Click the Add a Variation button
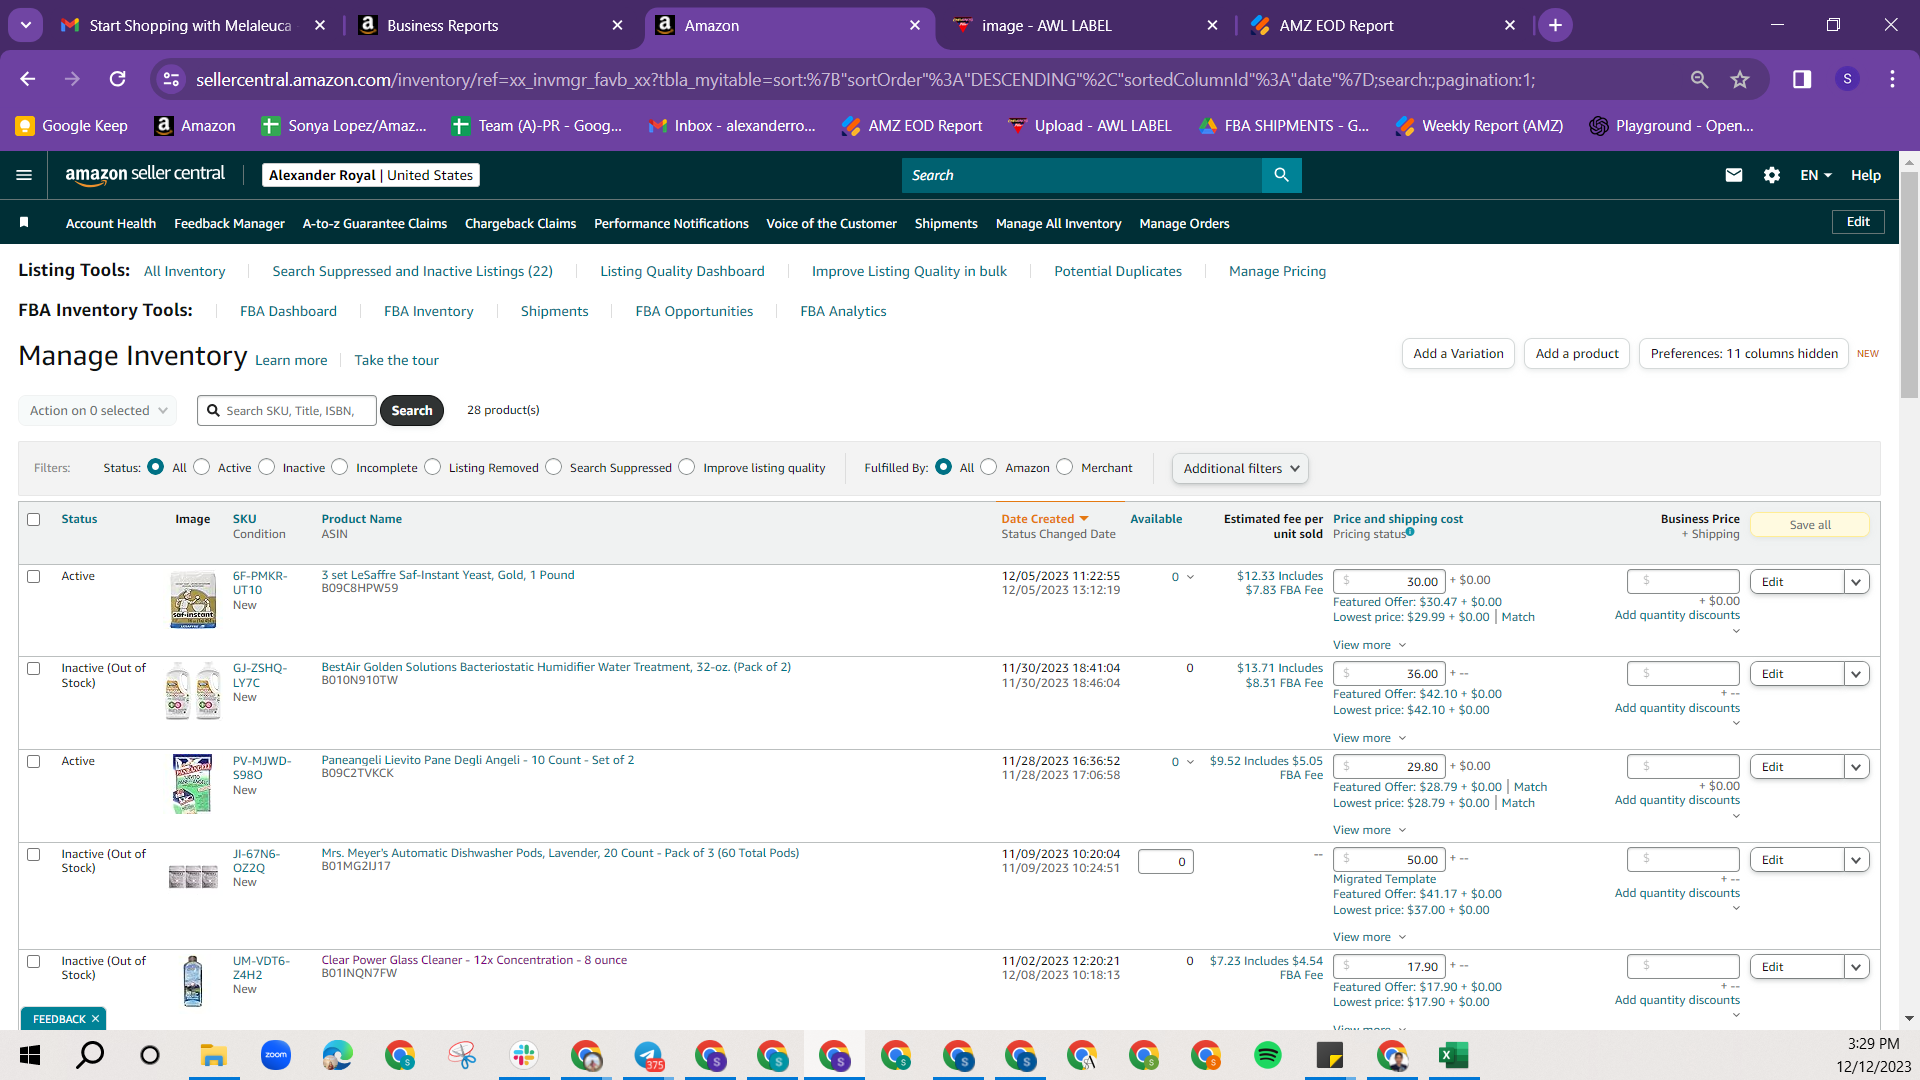Screen dimensions: 1920x1080 point(1458,354)
